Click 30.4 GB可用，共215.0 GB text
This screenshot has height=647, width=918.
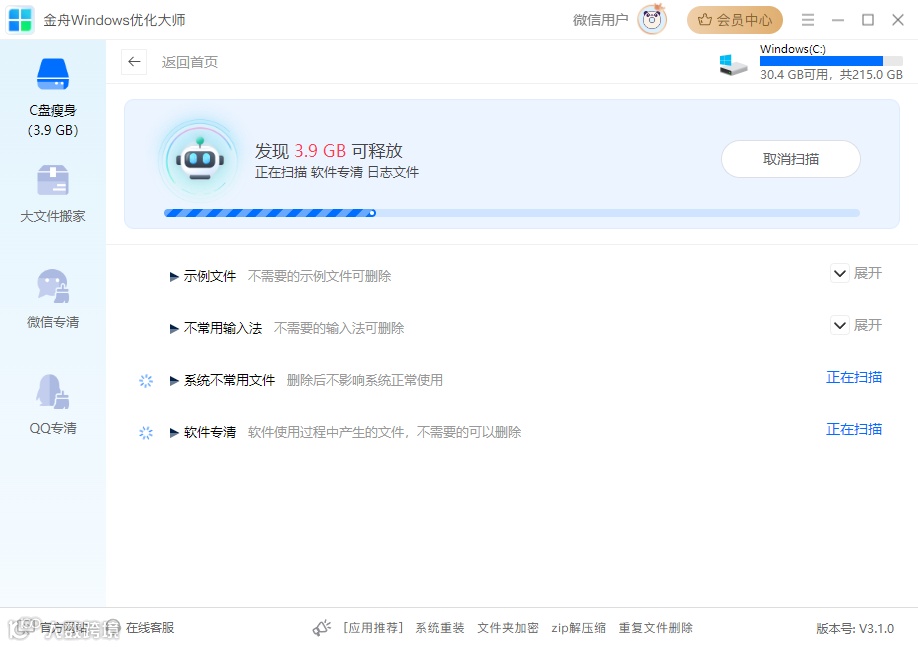click(831, 74)
